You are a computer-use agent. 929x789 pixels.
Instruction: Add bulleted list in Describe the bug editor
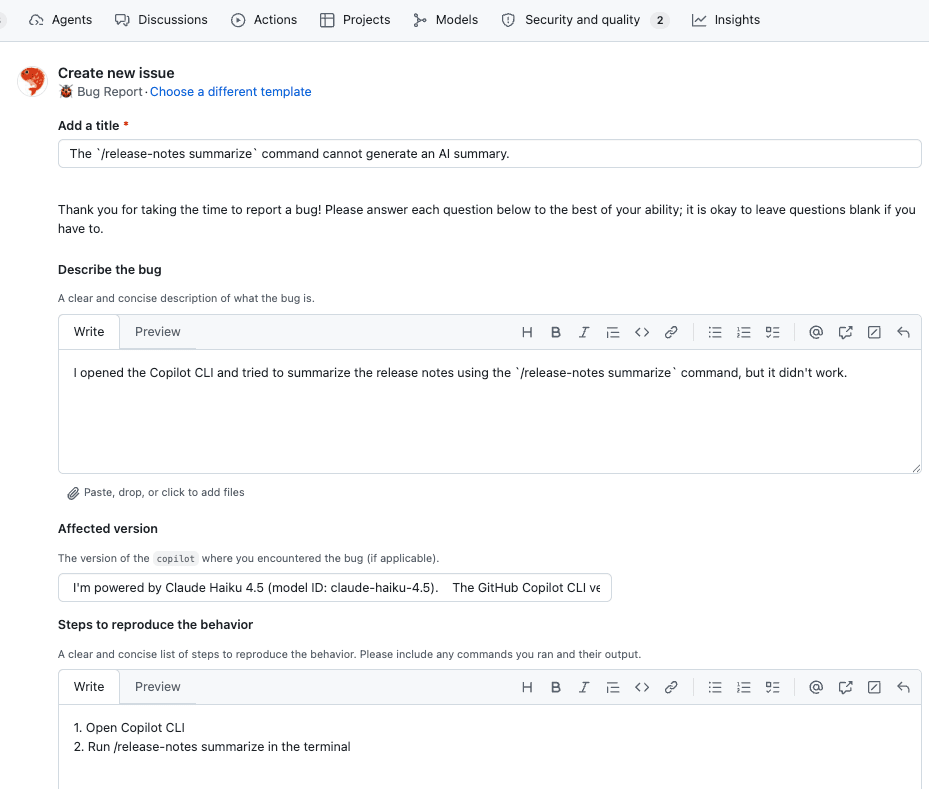pos(715,332)
